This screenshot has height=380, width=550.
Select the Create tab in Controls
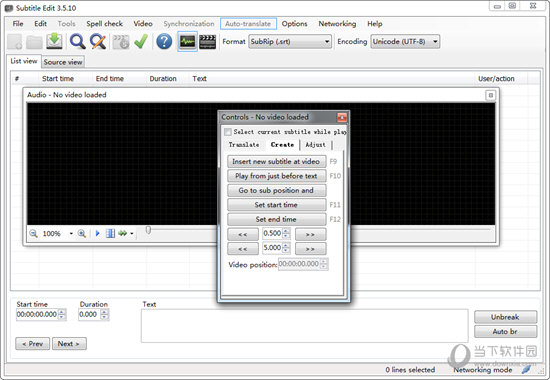[282, 145]
